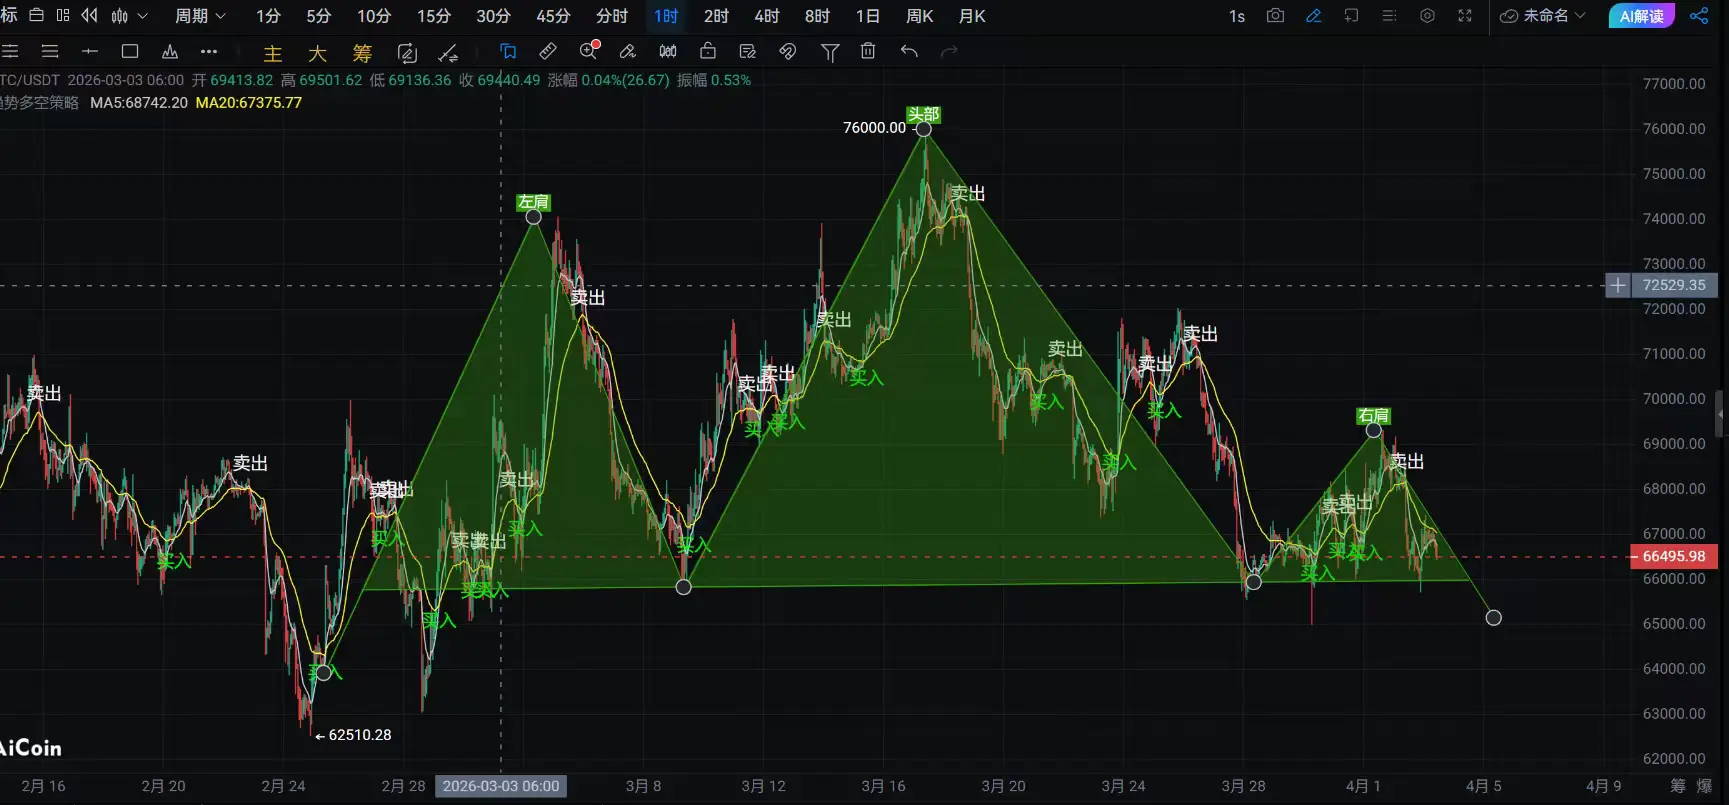Toggle the blue highlighted drawing mode icon
This screenshot has width=1729, height=805.
tap(508, 52)
